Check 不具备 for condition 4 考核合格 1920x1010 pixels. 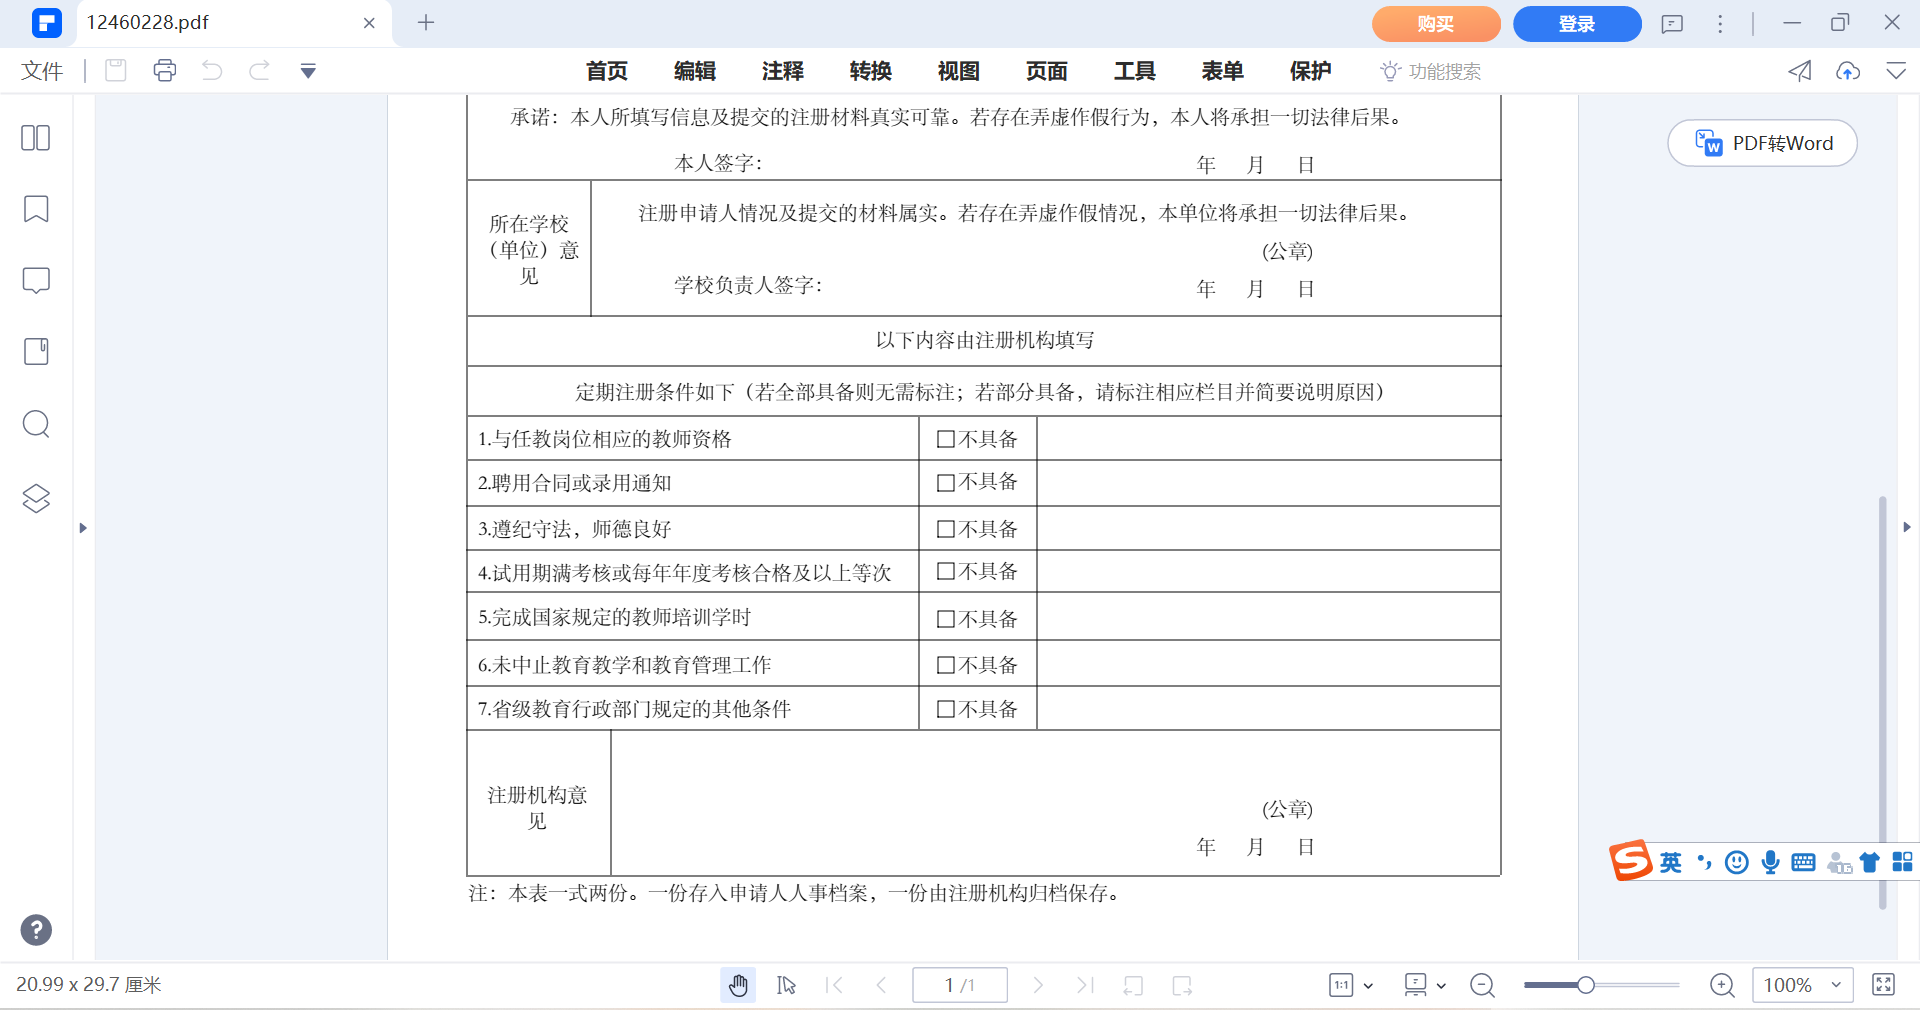pyautogui.click(x=946, y=571)
